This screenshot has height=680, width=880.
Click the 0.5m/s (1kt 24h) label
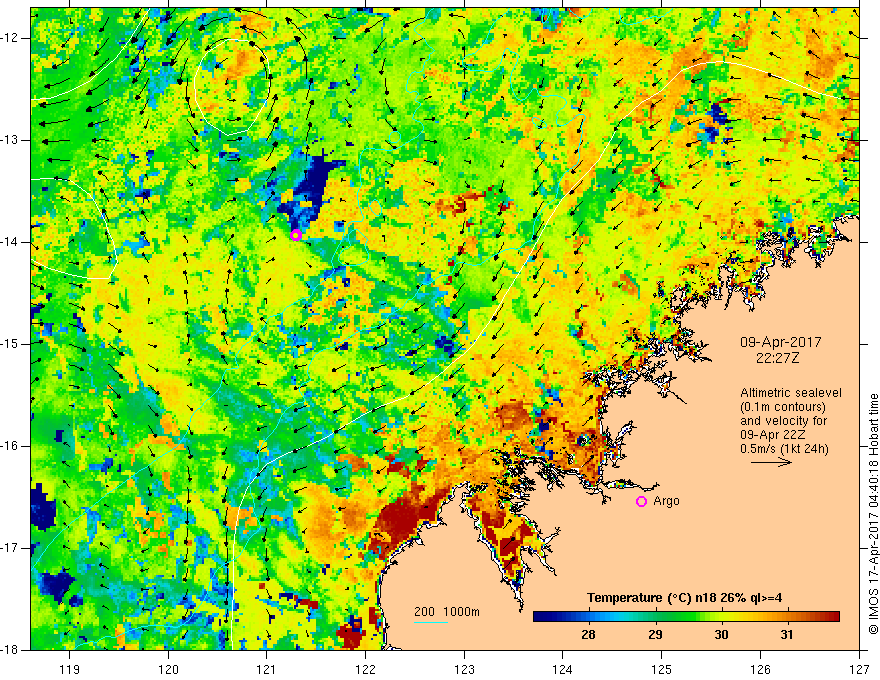point(784,449)
